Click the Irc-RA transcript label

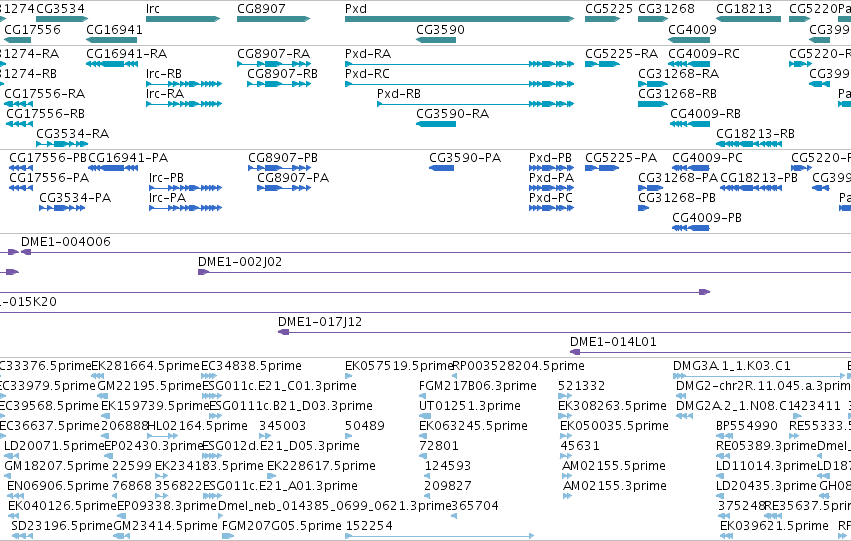point(165,94)
